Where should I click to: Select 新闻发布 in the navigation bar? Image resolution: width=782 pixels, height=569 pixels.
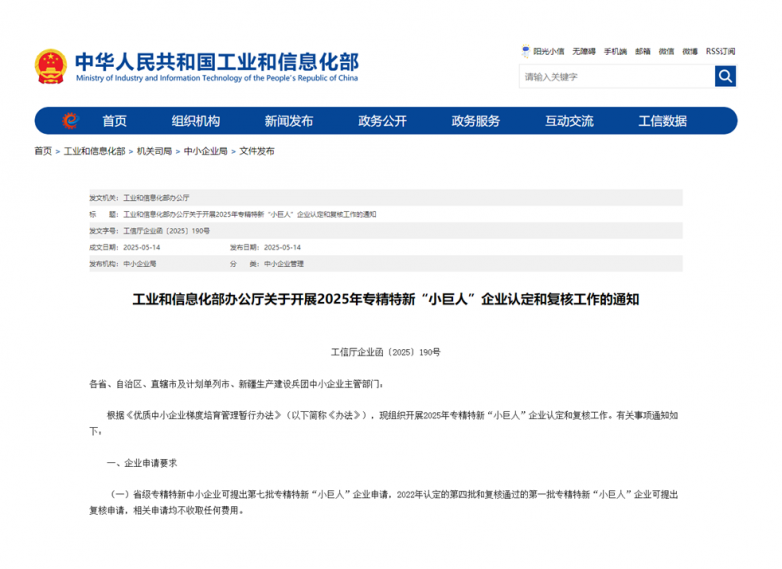(288, 121)
